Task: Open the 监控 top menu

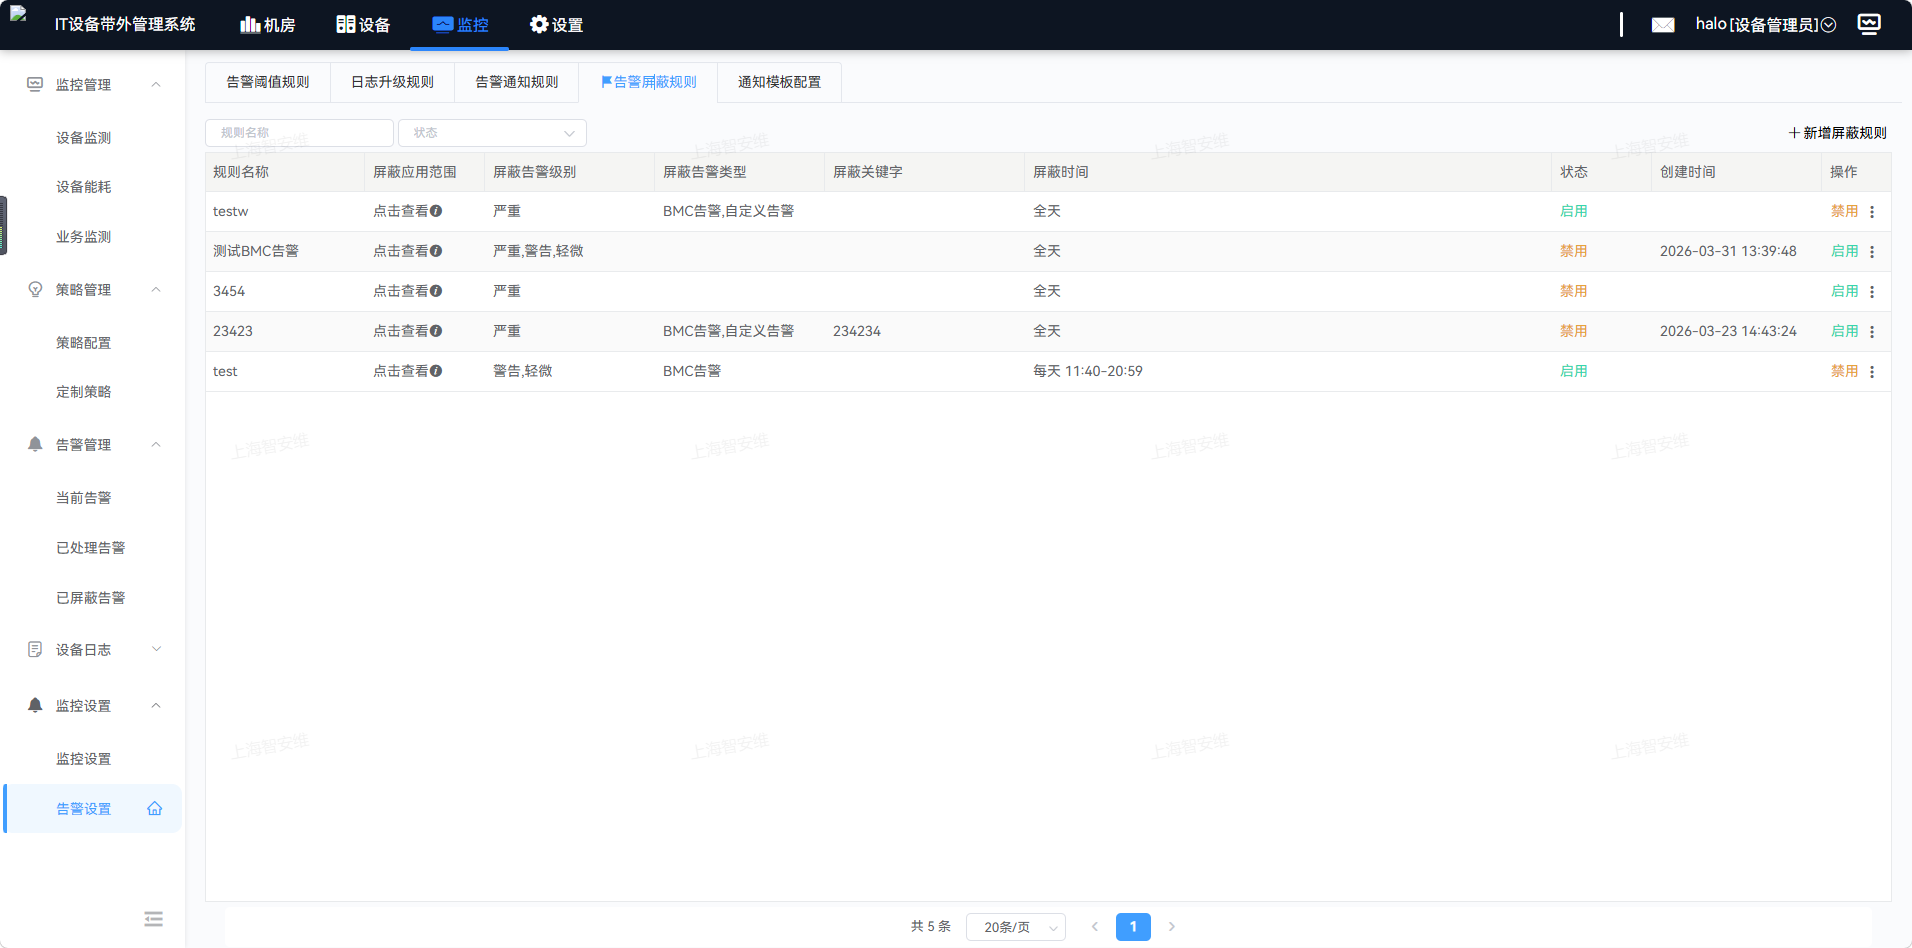Action: coord(460,25)
